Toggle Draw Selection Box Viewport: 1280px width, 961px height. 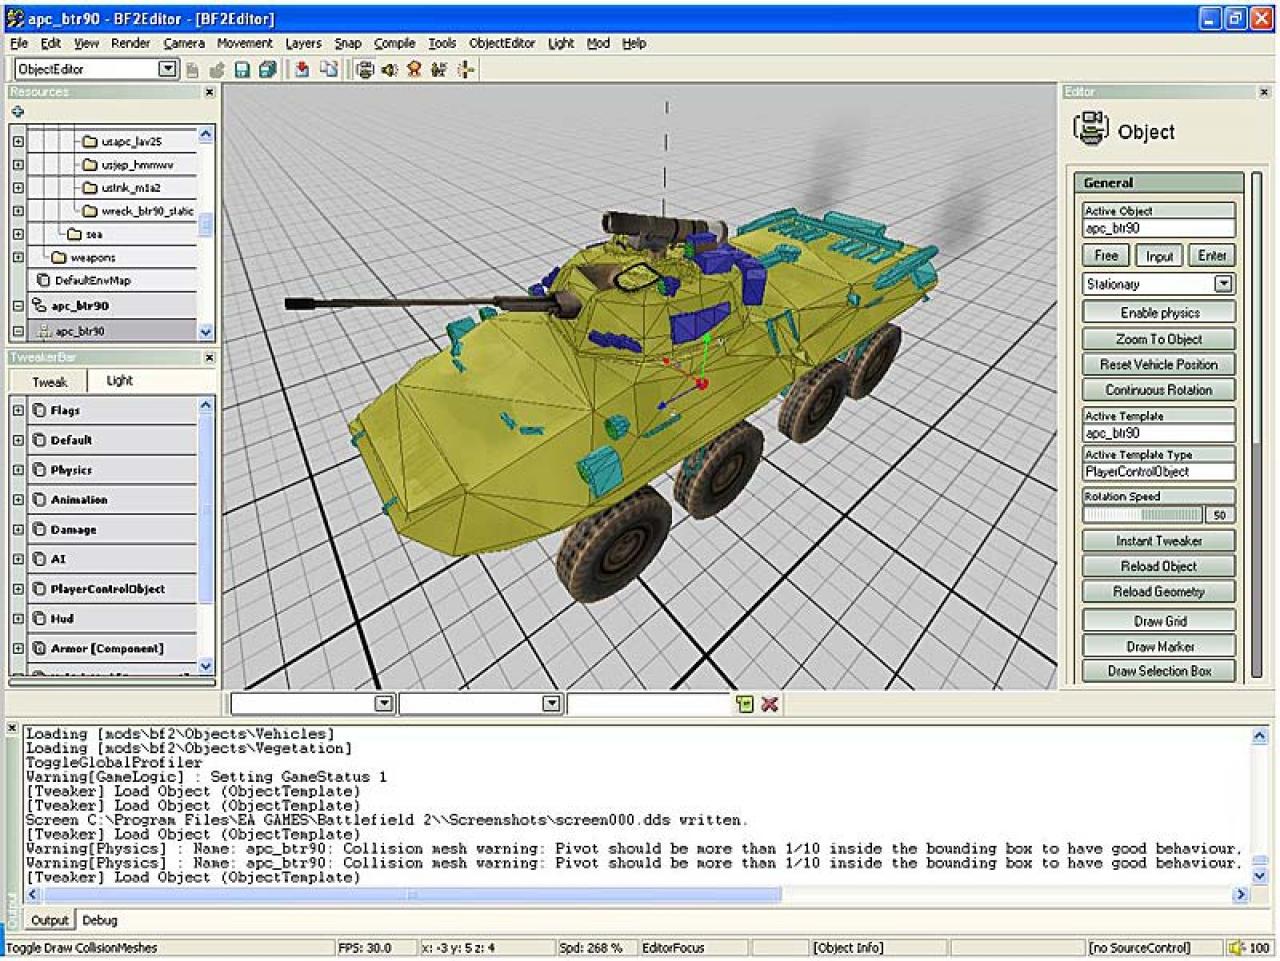1159,671
